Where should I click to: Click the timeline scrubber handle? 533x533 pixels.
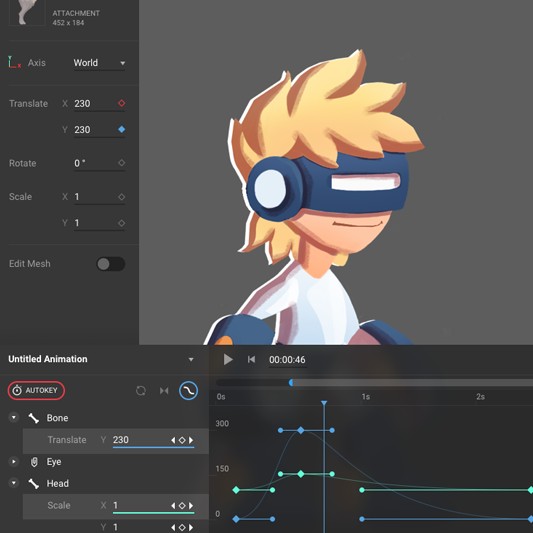(291, 383)
